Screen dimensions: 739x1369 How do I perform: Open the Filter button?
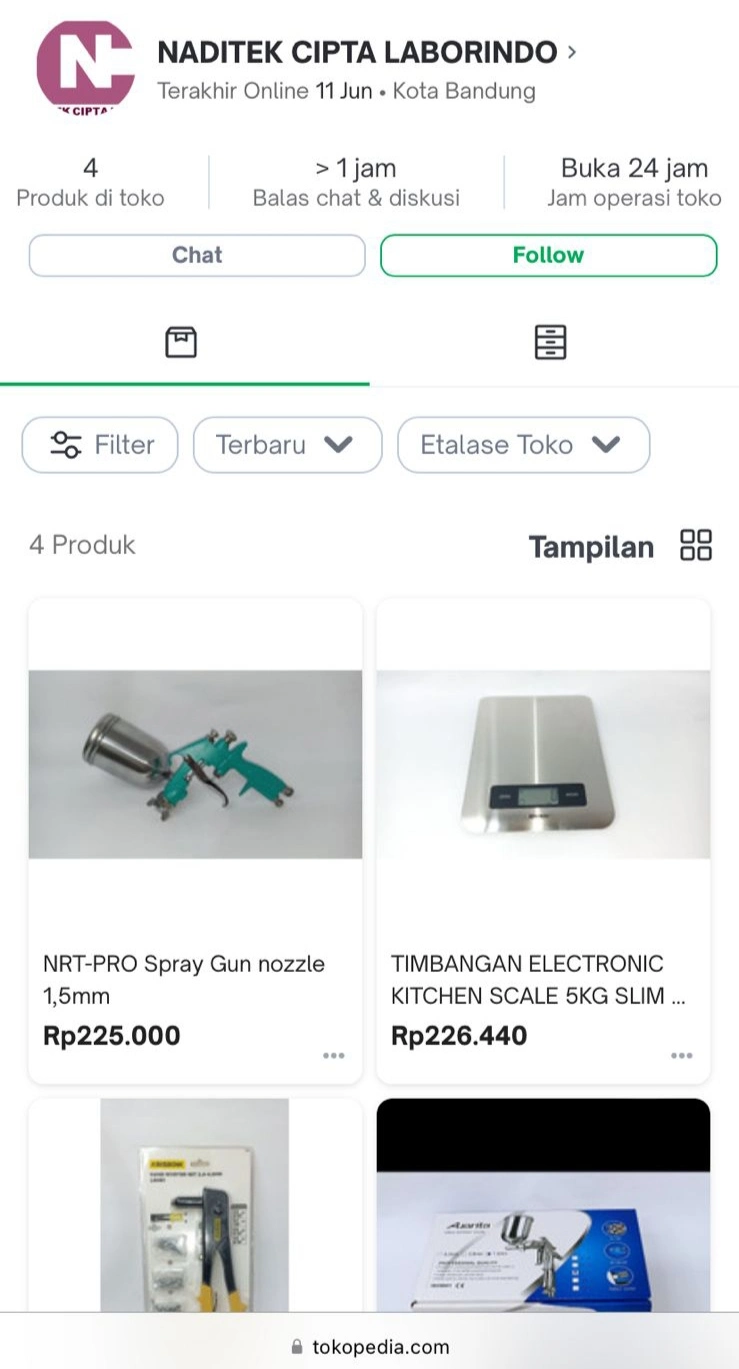click(x=100, y=445)
